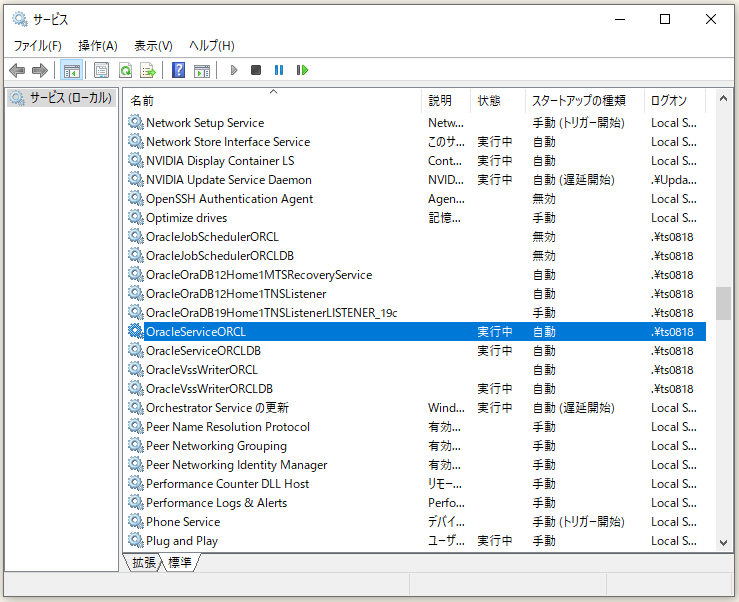Select Network Store Interface Service row
Viewport: 739px width, 602px height.
coord(416,141)
